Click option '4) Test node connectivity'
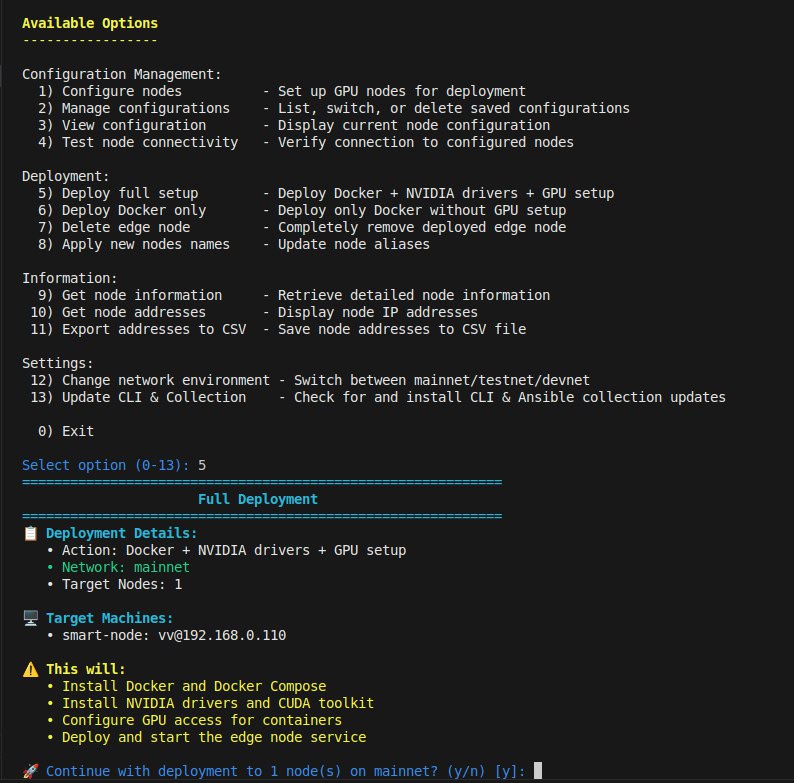This screenshot has width=794, height=783. click(138, 142)
